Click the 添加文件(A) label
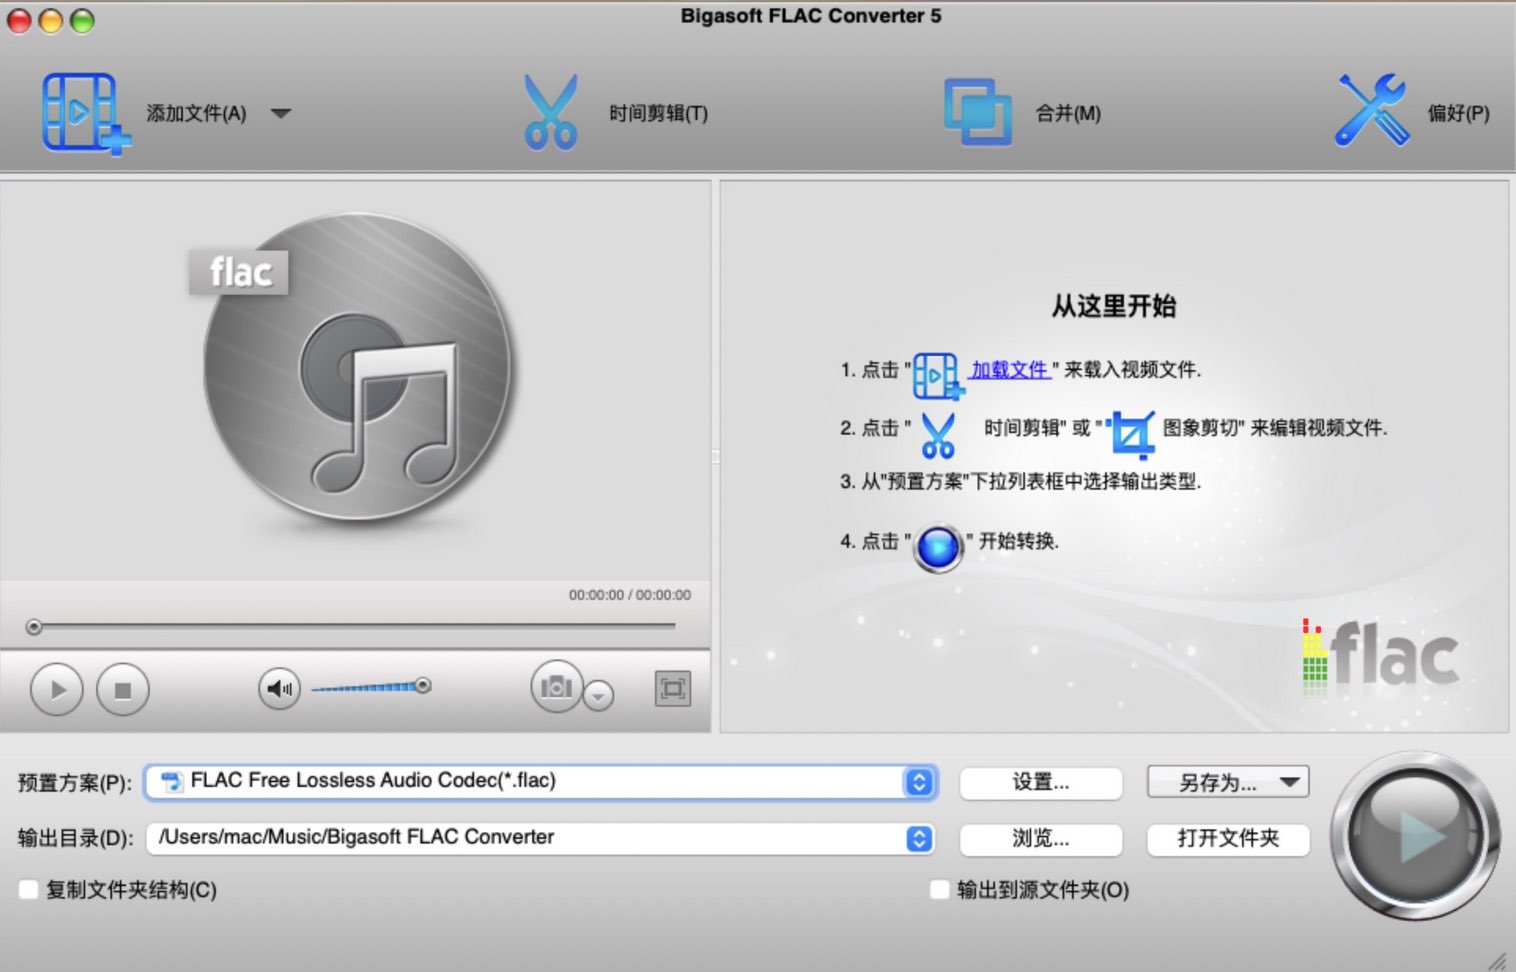The width and height of the screenshot is (1516, 972). tap(196, 113)
